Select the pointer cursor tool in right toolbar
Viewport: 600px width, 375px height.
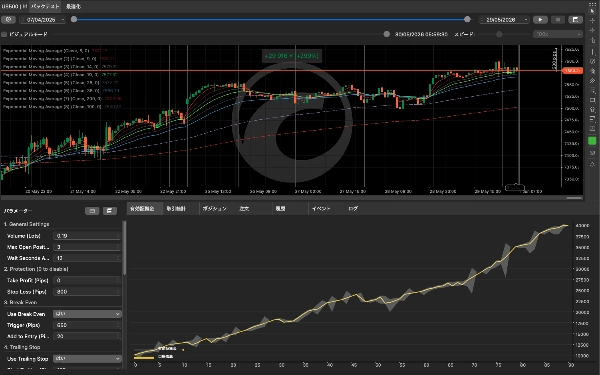pos(592,11)
